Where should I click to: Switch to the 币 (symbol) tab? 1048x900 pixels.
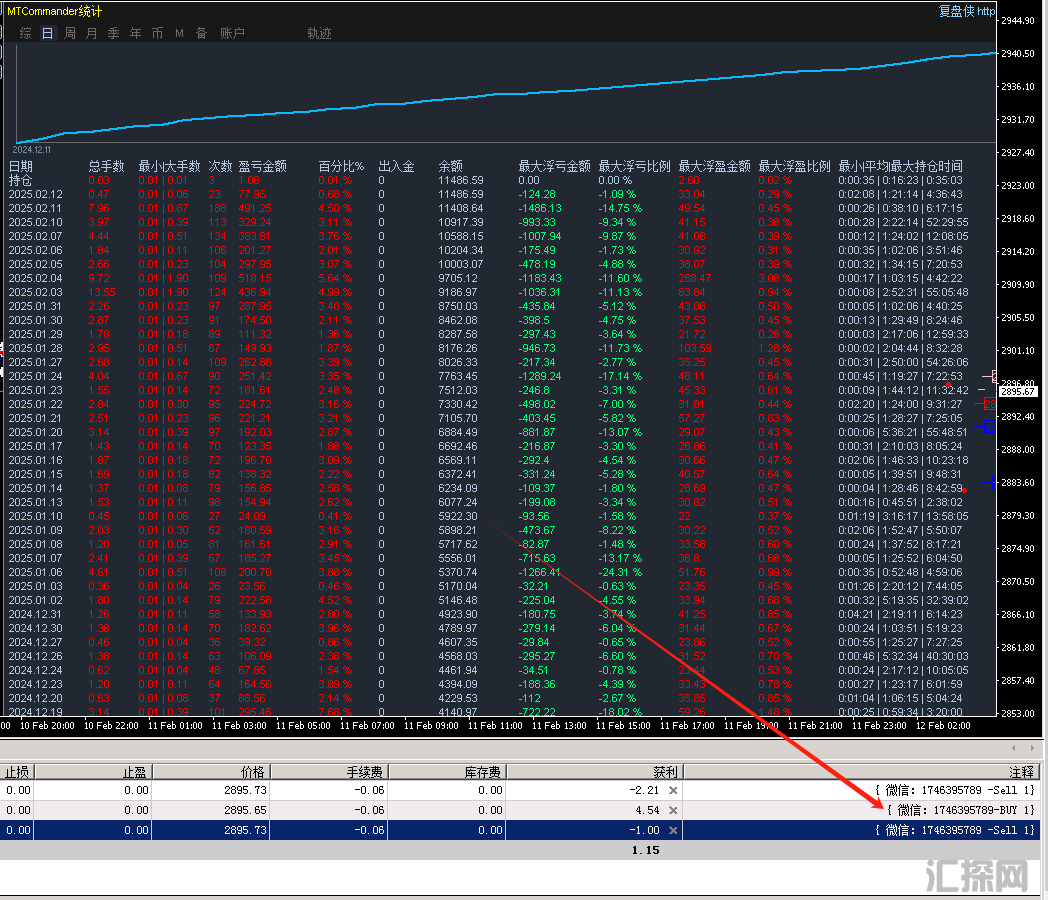157,33
